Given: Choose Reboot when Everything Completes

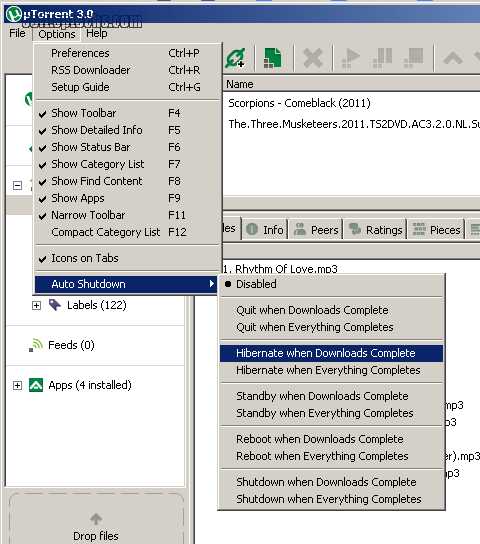Looking at the screenshot, I should pyautogui.click(x=332, y=456).
